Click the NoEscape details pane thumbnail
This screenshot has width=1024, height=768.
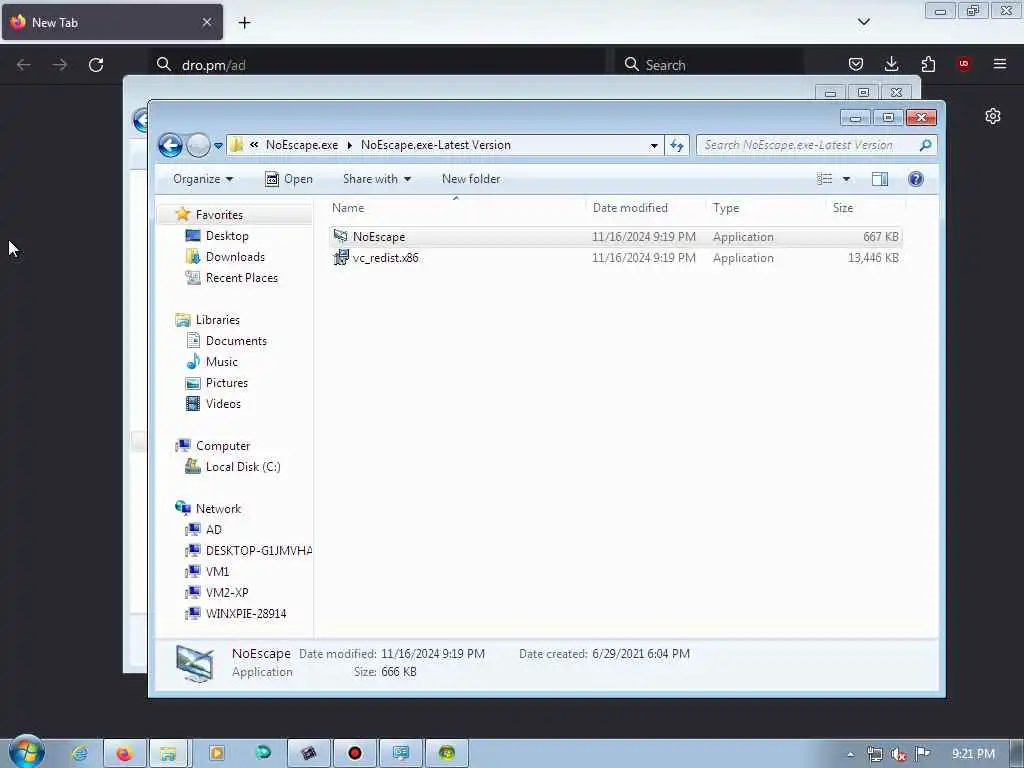click(195, 663)
